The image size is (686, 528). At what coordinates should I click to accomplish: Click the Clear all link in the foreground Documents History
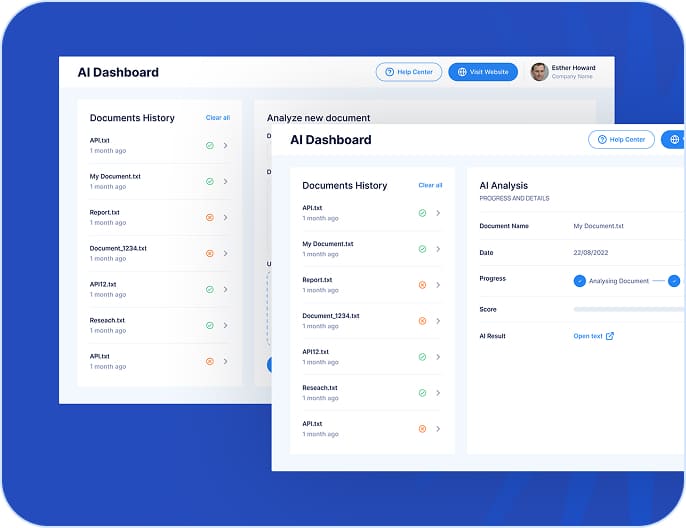(x=430, y=185)
